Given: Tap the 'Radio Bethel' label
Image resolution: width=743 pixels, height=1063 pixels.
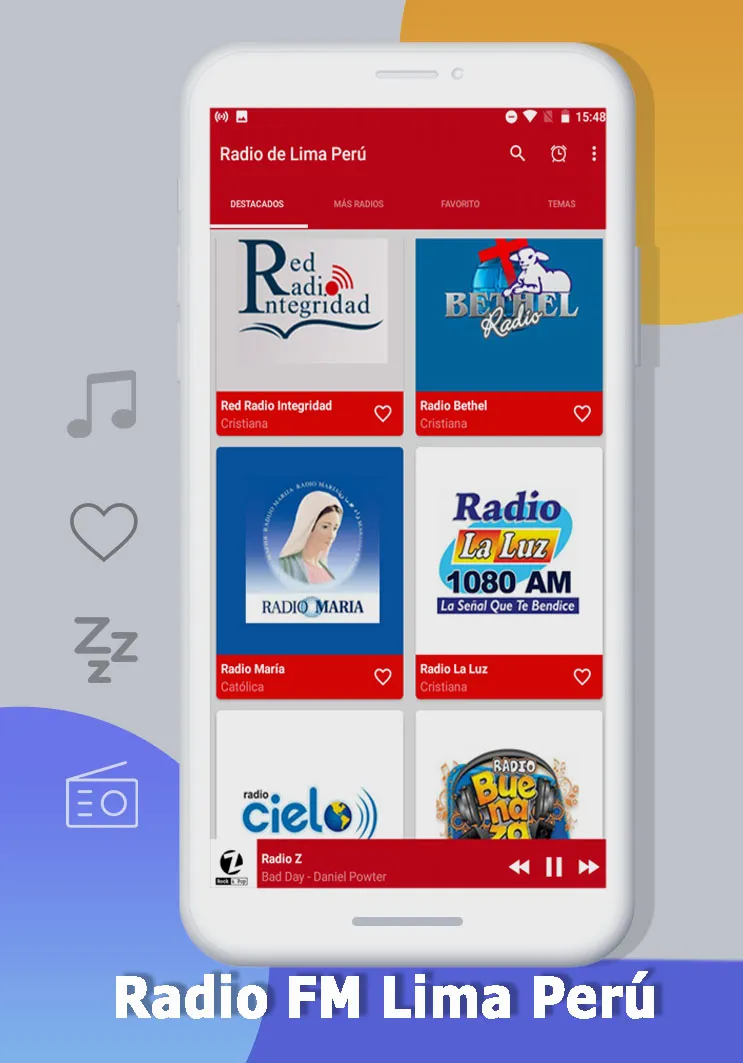Looking at the screenshot, I should click(x=454, y=405).
